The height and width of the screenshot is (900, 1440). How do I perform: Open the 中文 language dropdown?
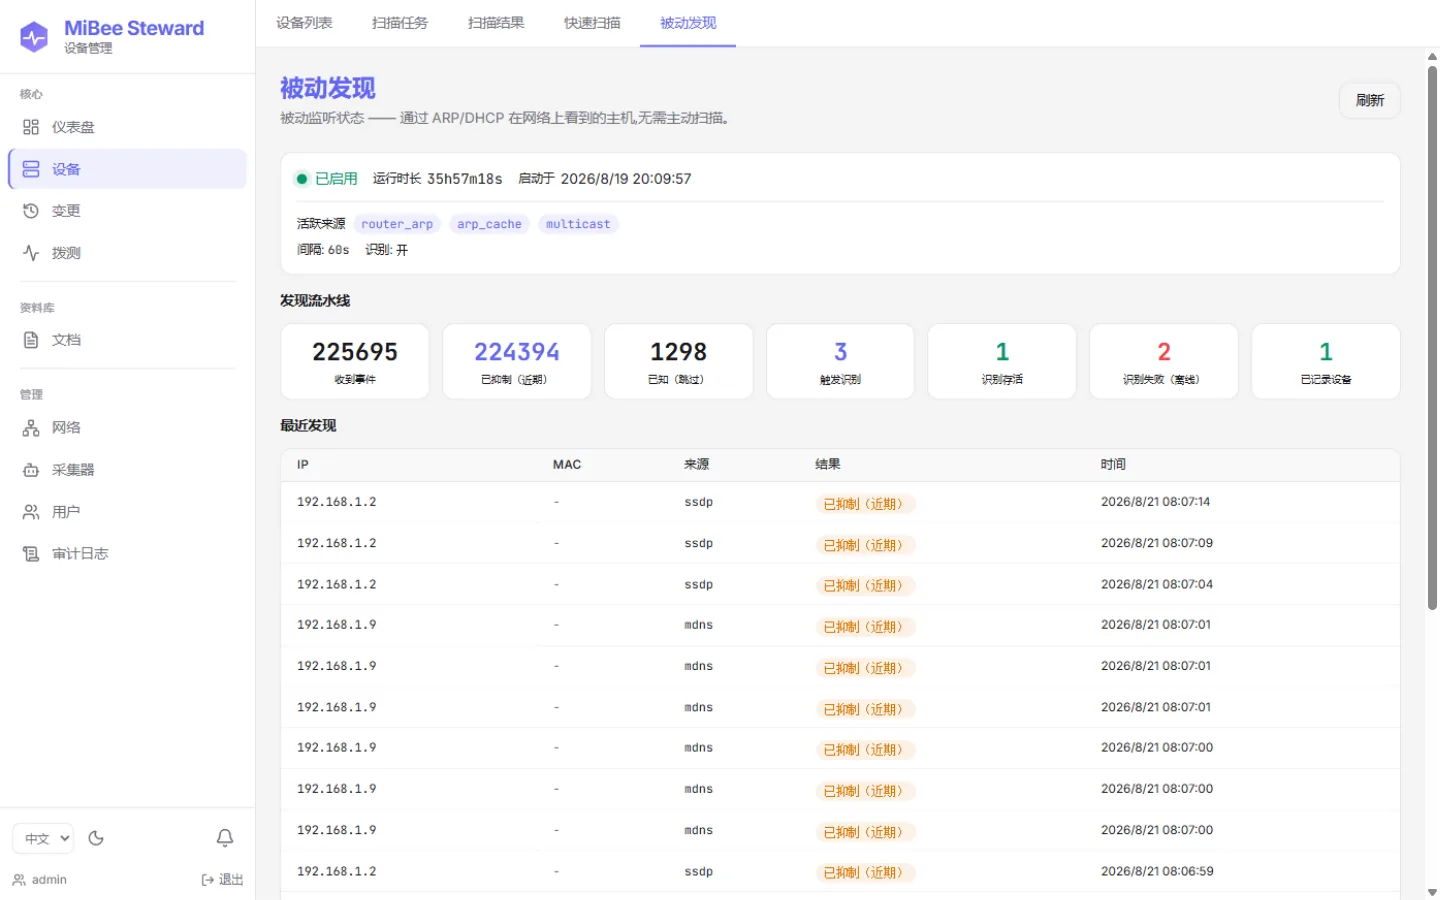point(43,838)
